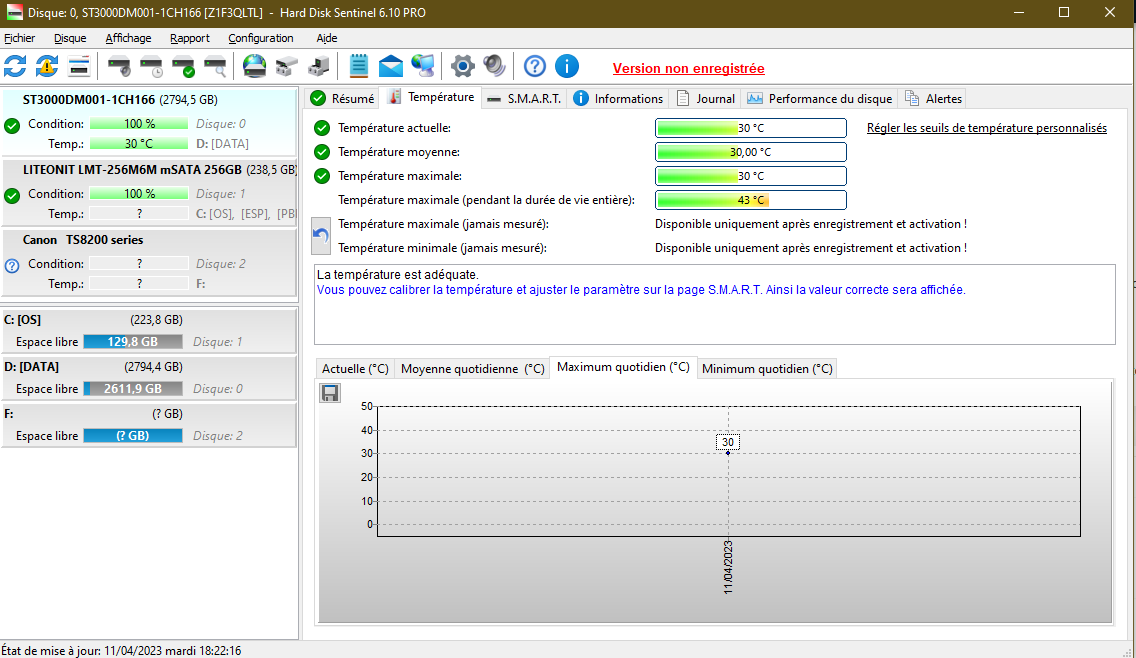Click the refresh with warning icon
1136x658 pixels.
(x=47, y=67)
